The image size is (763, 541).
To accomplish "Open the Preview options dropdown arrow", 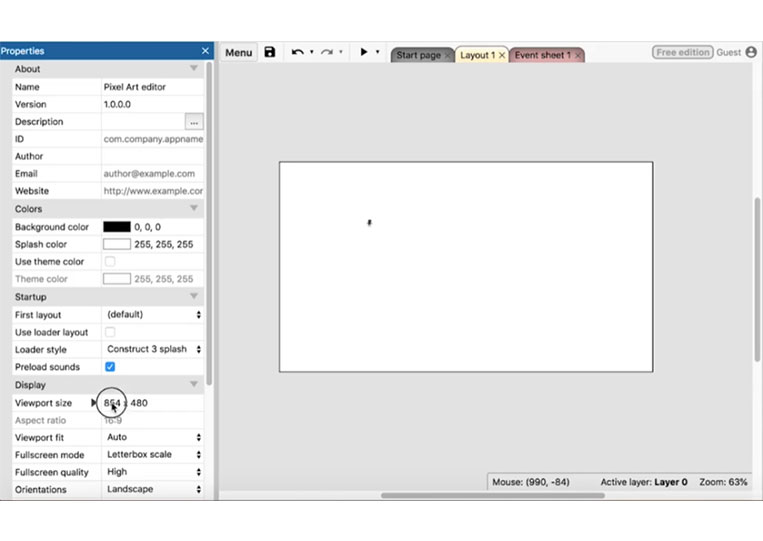I will click(378, 52).
